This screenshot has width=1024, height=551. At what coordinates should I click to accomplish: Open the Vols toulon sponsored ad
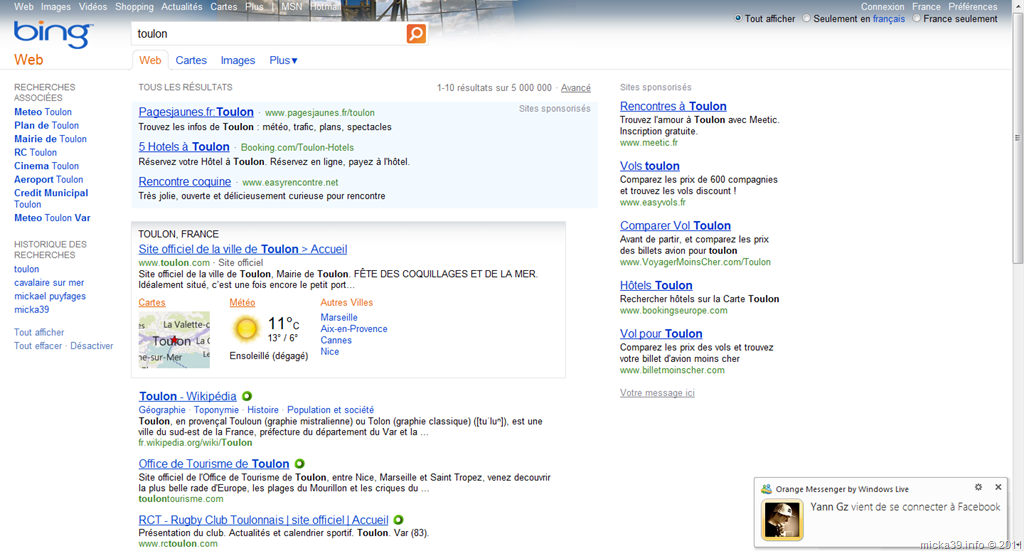[650, 166]
